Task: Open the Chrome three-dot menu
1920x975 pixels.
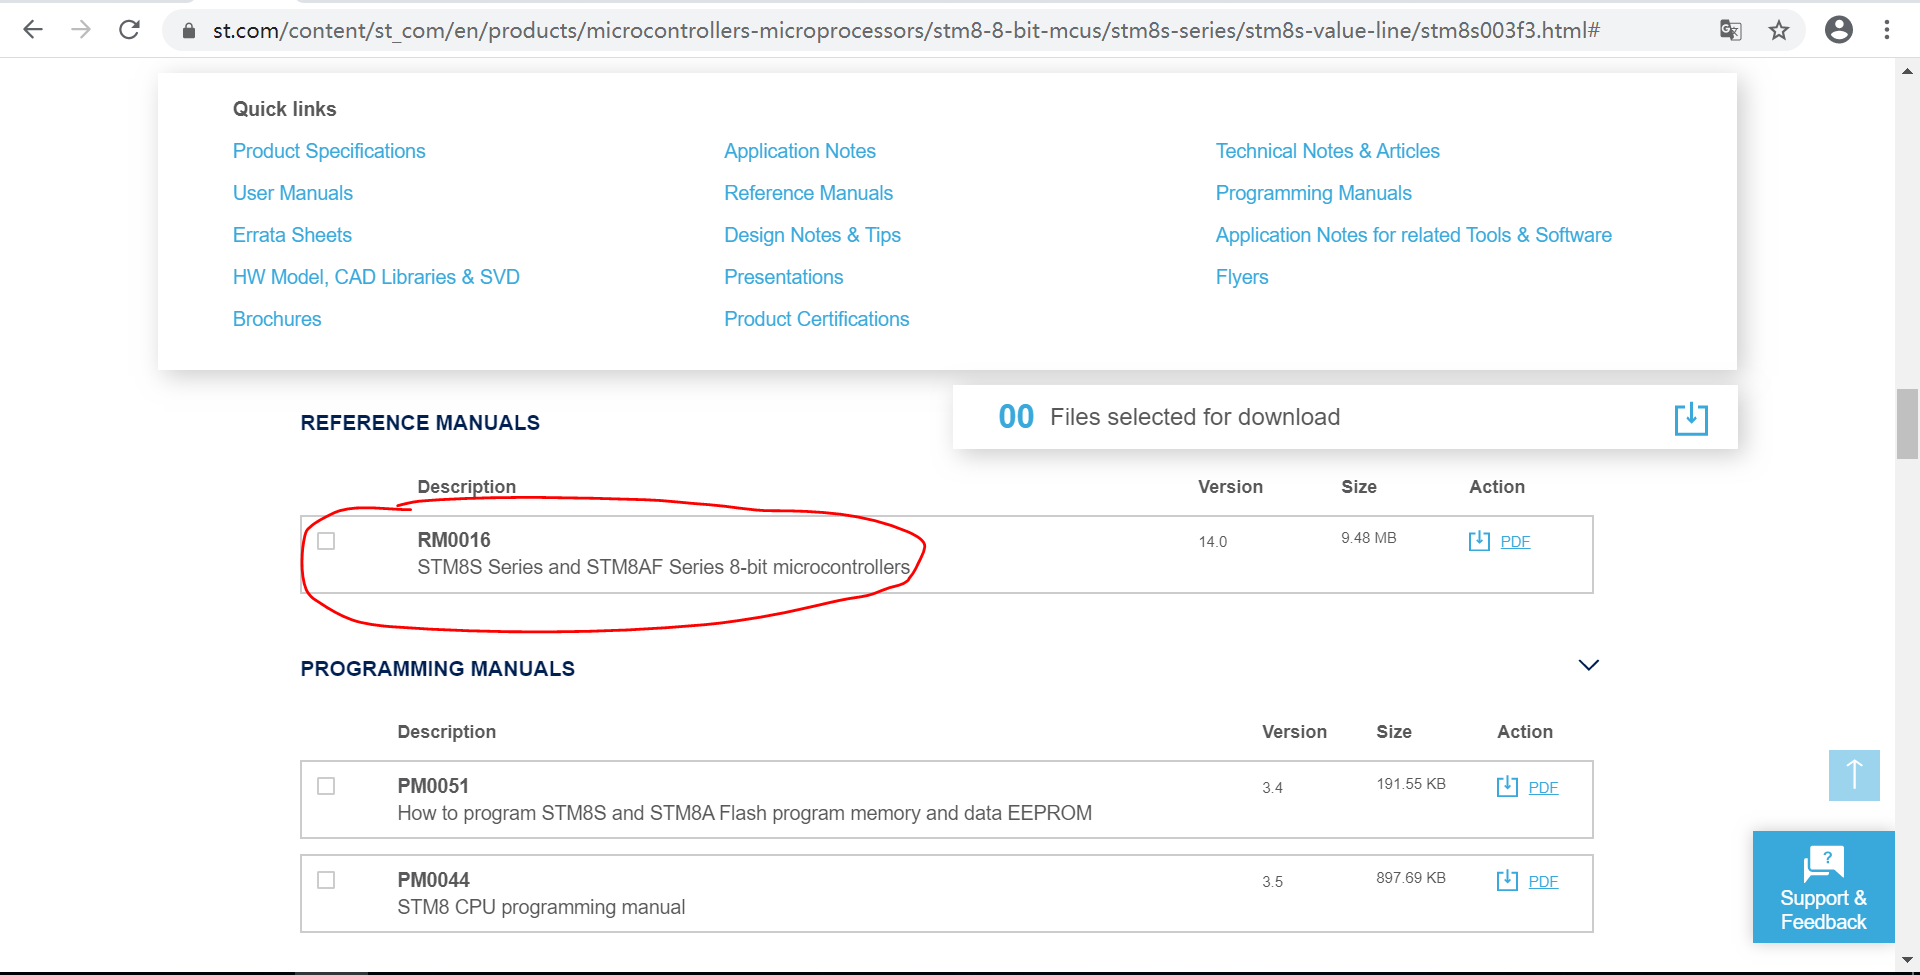Action: [x=1888, y=30]
